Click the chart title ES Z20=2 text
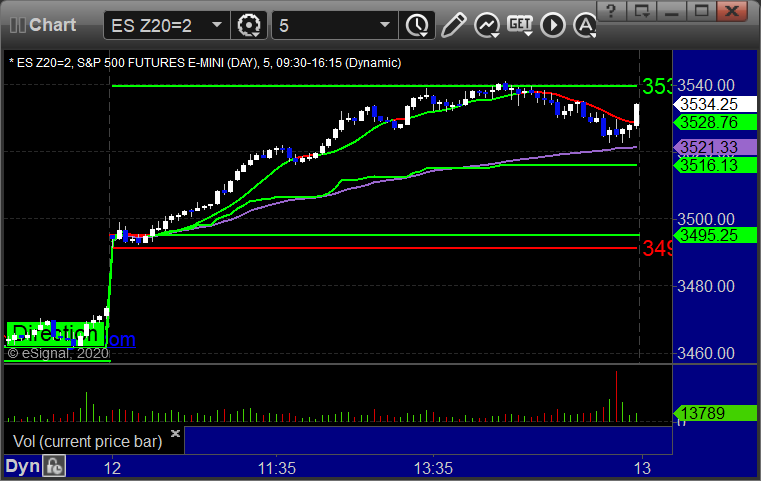 [x=205, y=63]
